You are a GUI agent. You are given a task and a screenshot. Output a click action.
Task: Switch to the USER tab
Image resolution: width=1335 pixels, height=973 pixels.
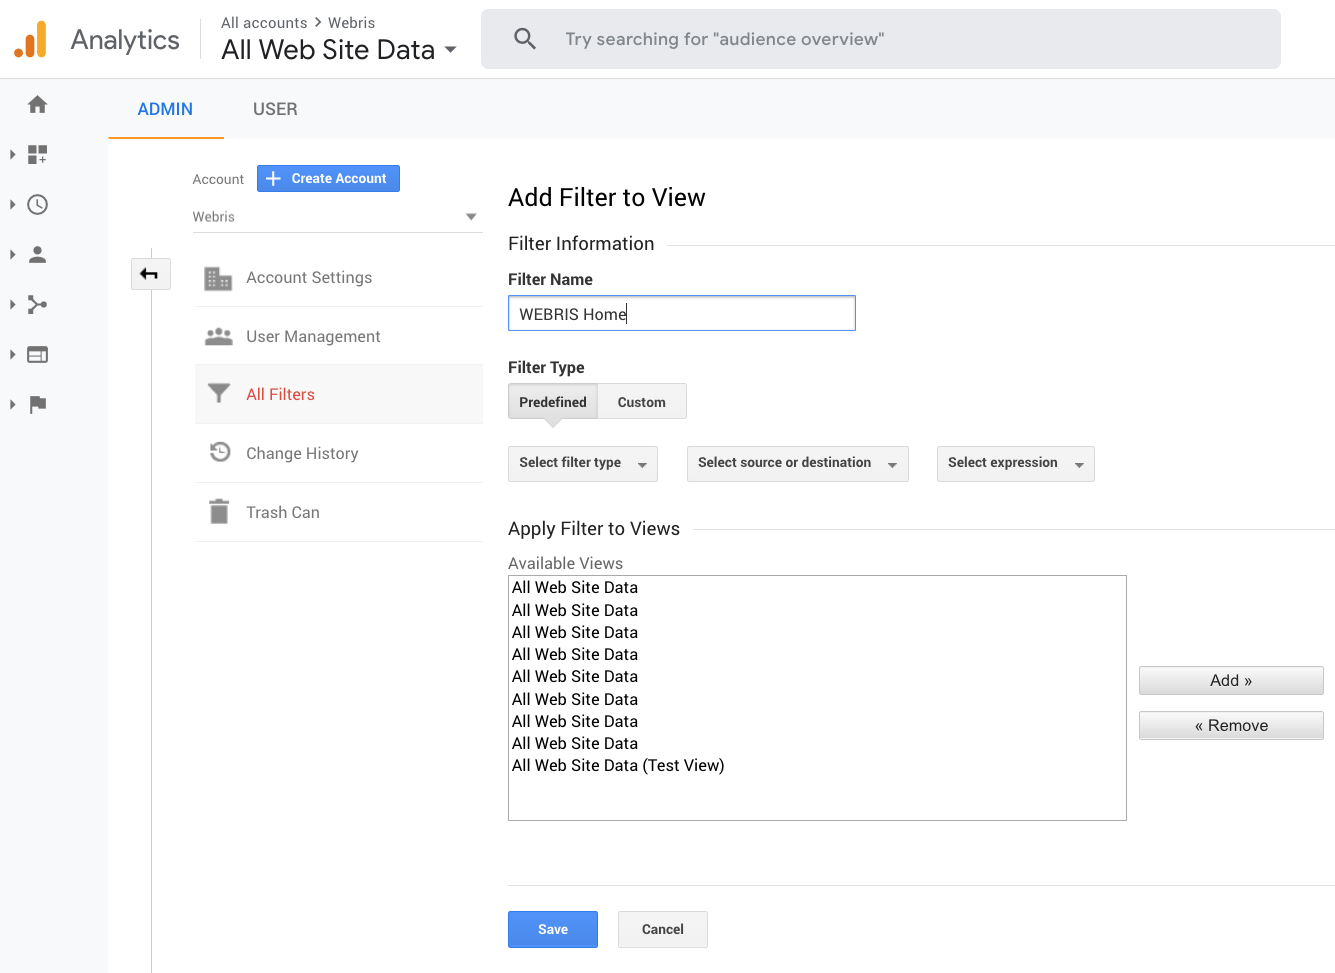[275, 109]
